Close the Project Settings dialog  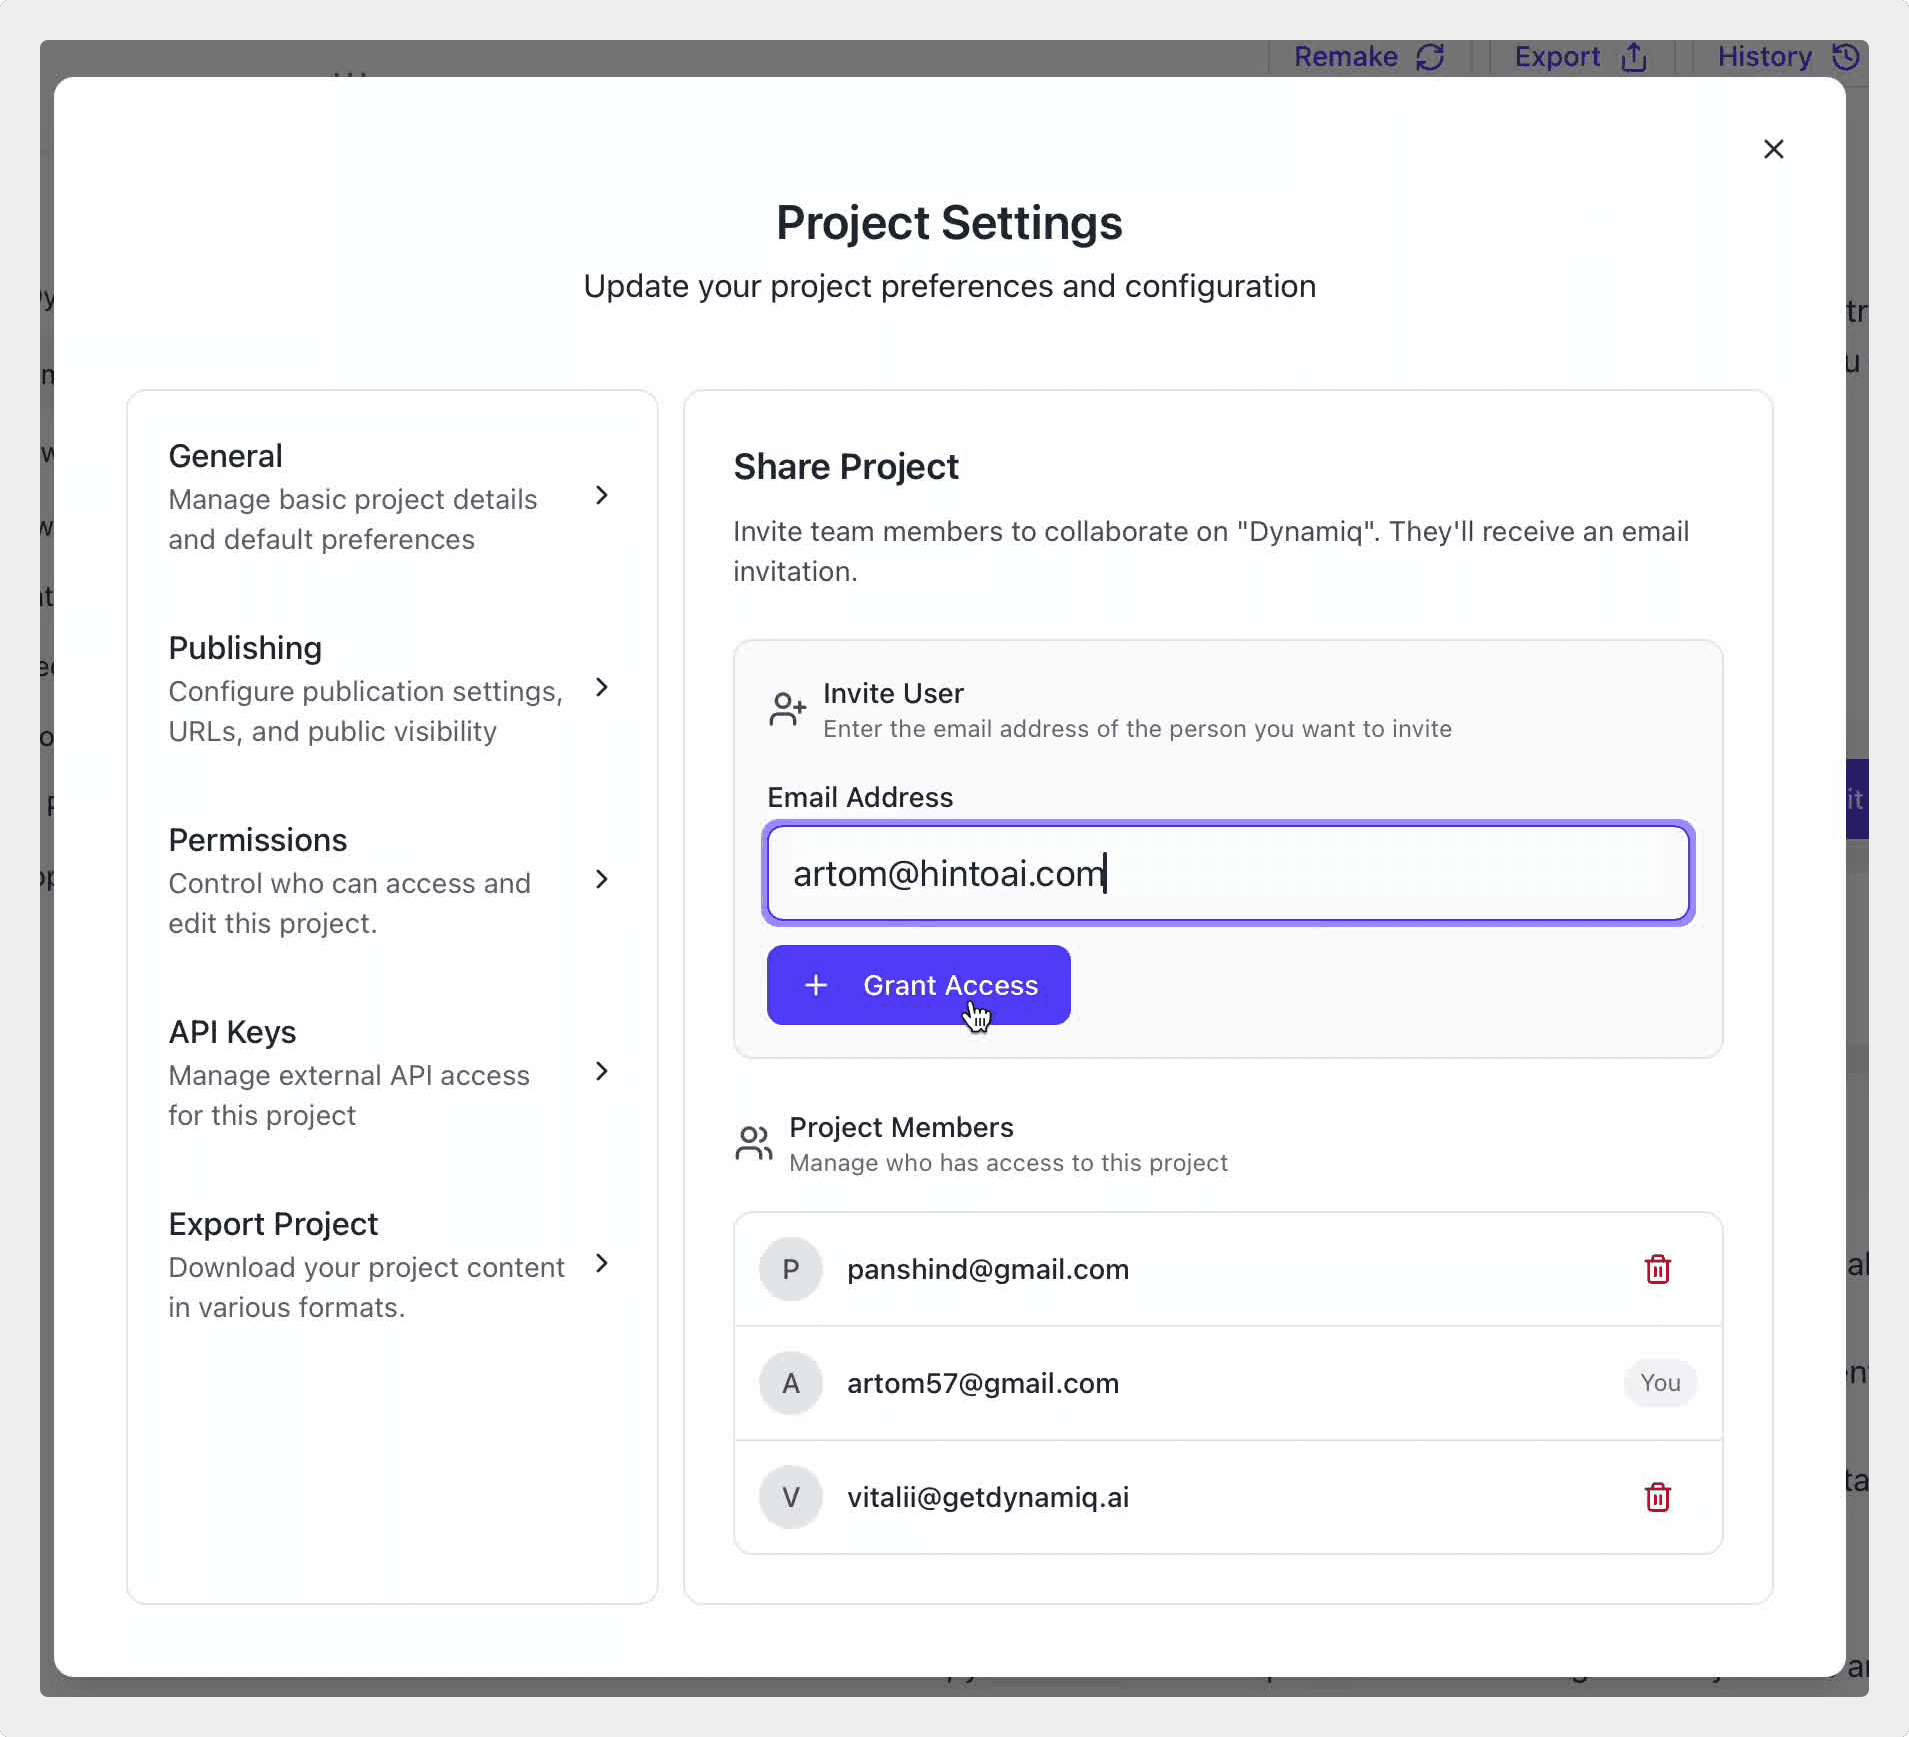(x=1773, y=149)
